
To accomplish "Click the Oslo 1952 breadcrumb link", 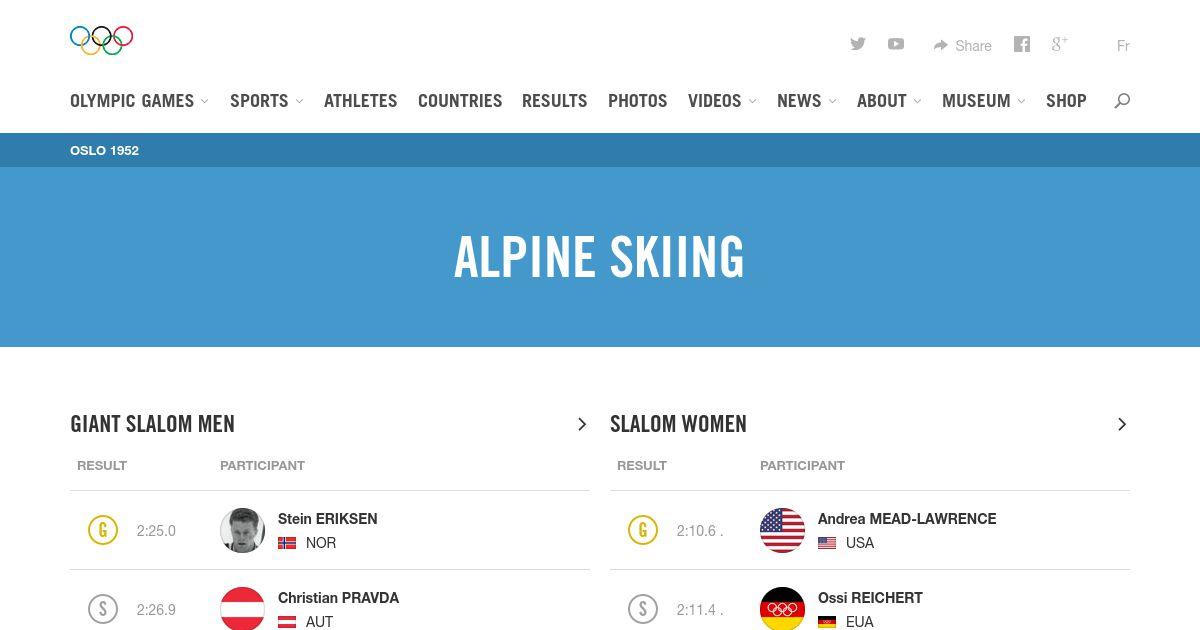I will (104, 150).
